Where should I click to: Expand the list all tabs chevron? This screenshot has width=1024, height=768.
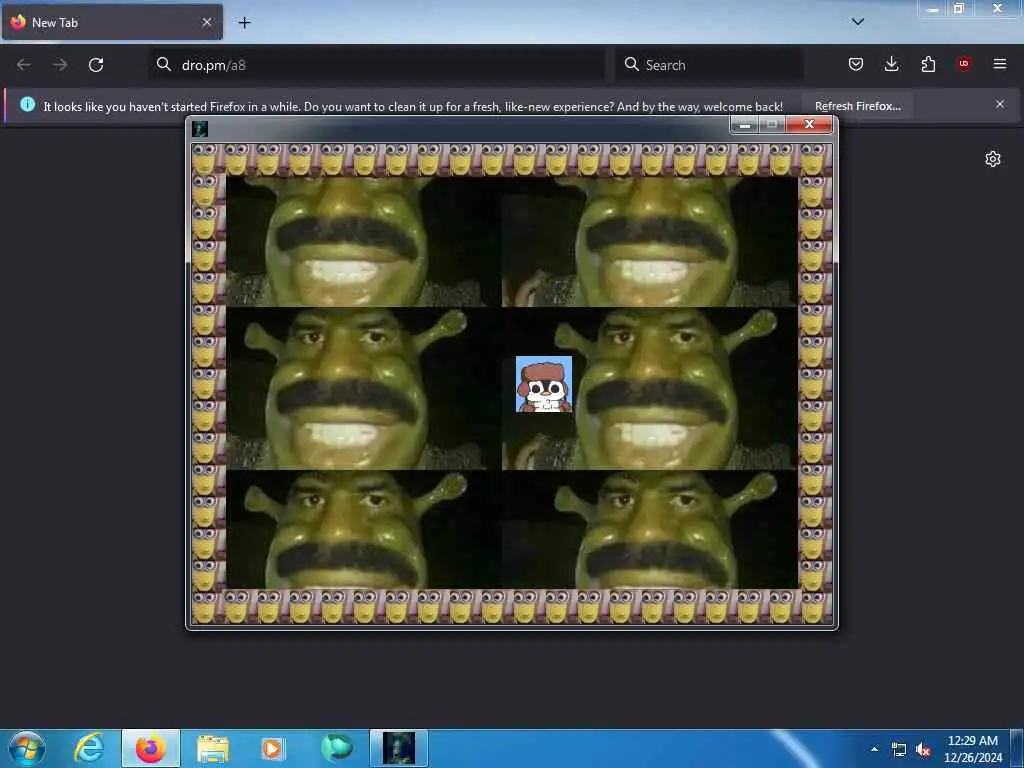tap(858, 22)
